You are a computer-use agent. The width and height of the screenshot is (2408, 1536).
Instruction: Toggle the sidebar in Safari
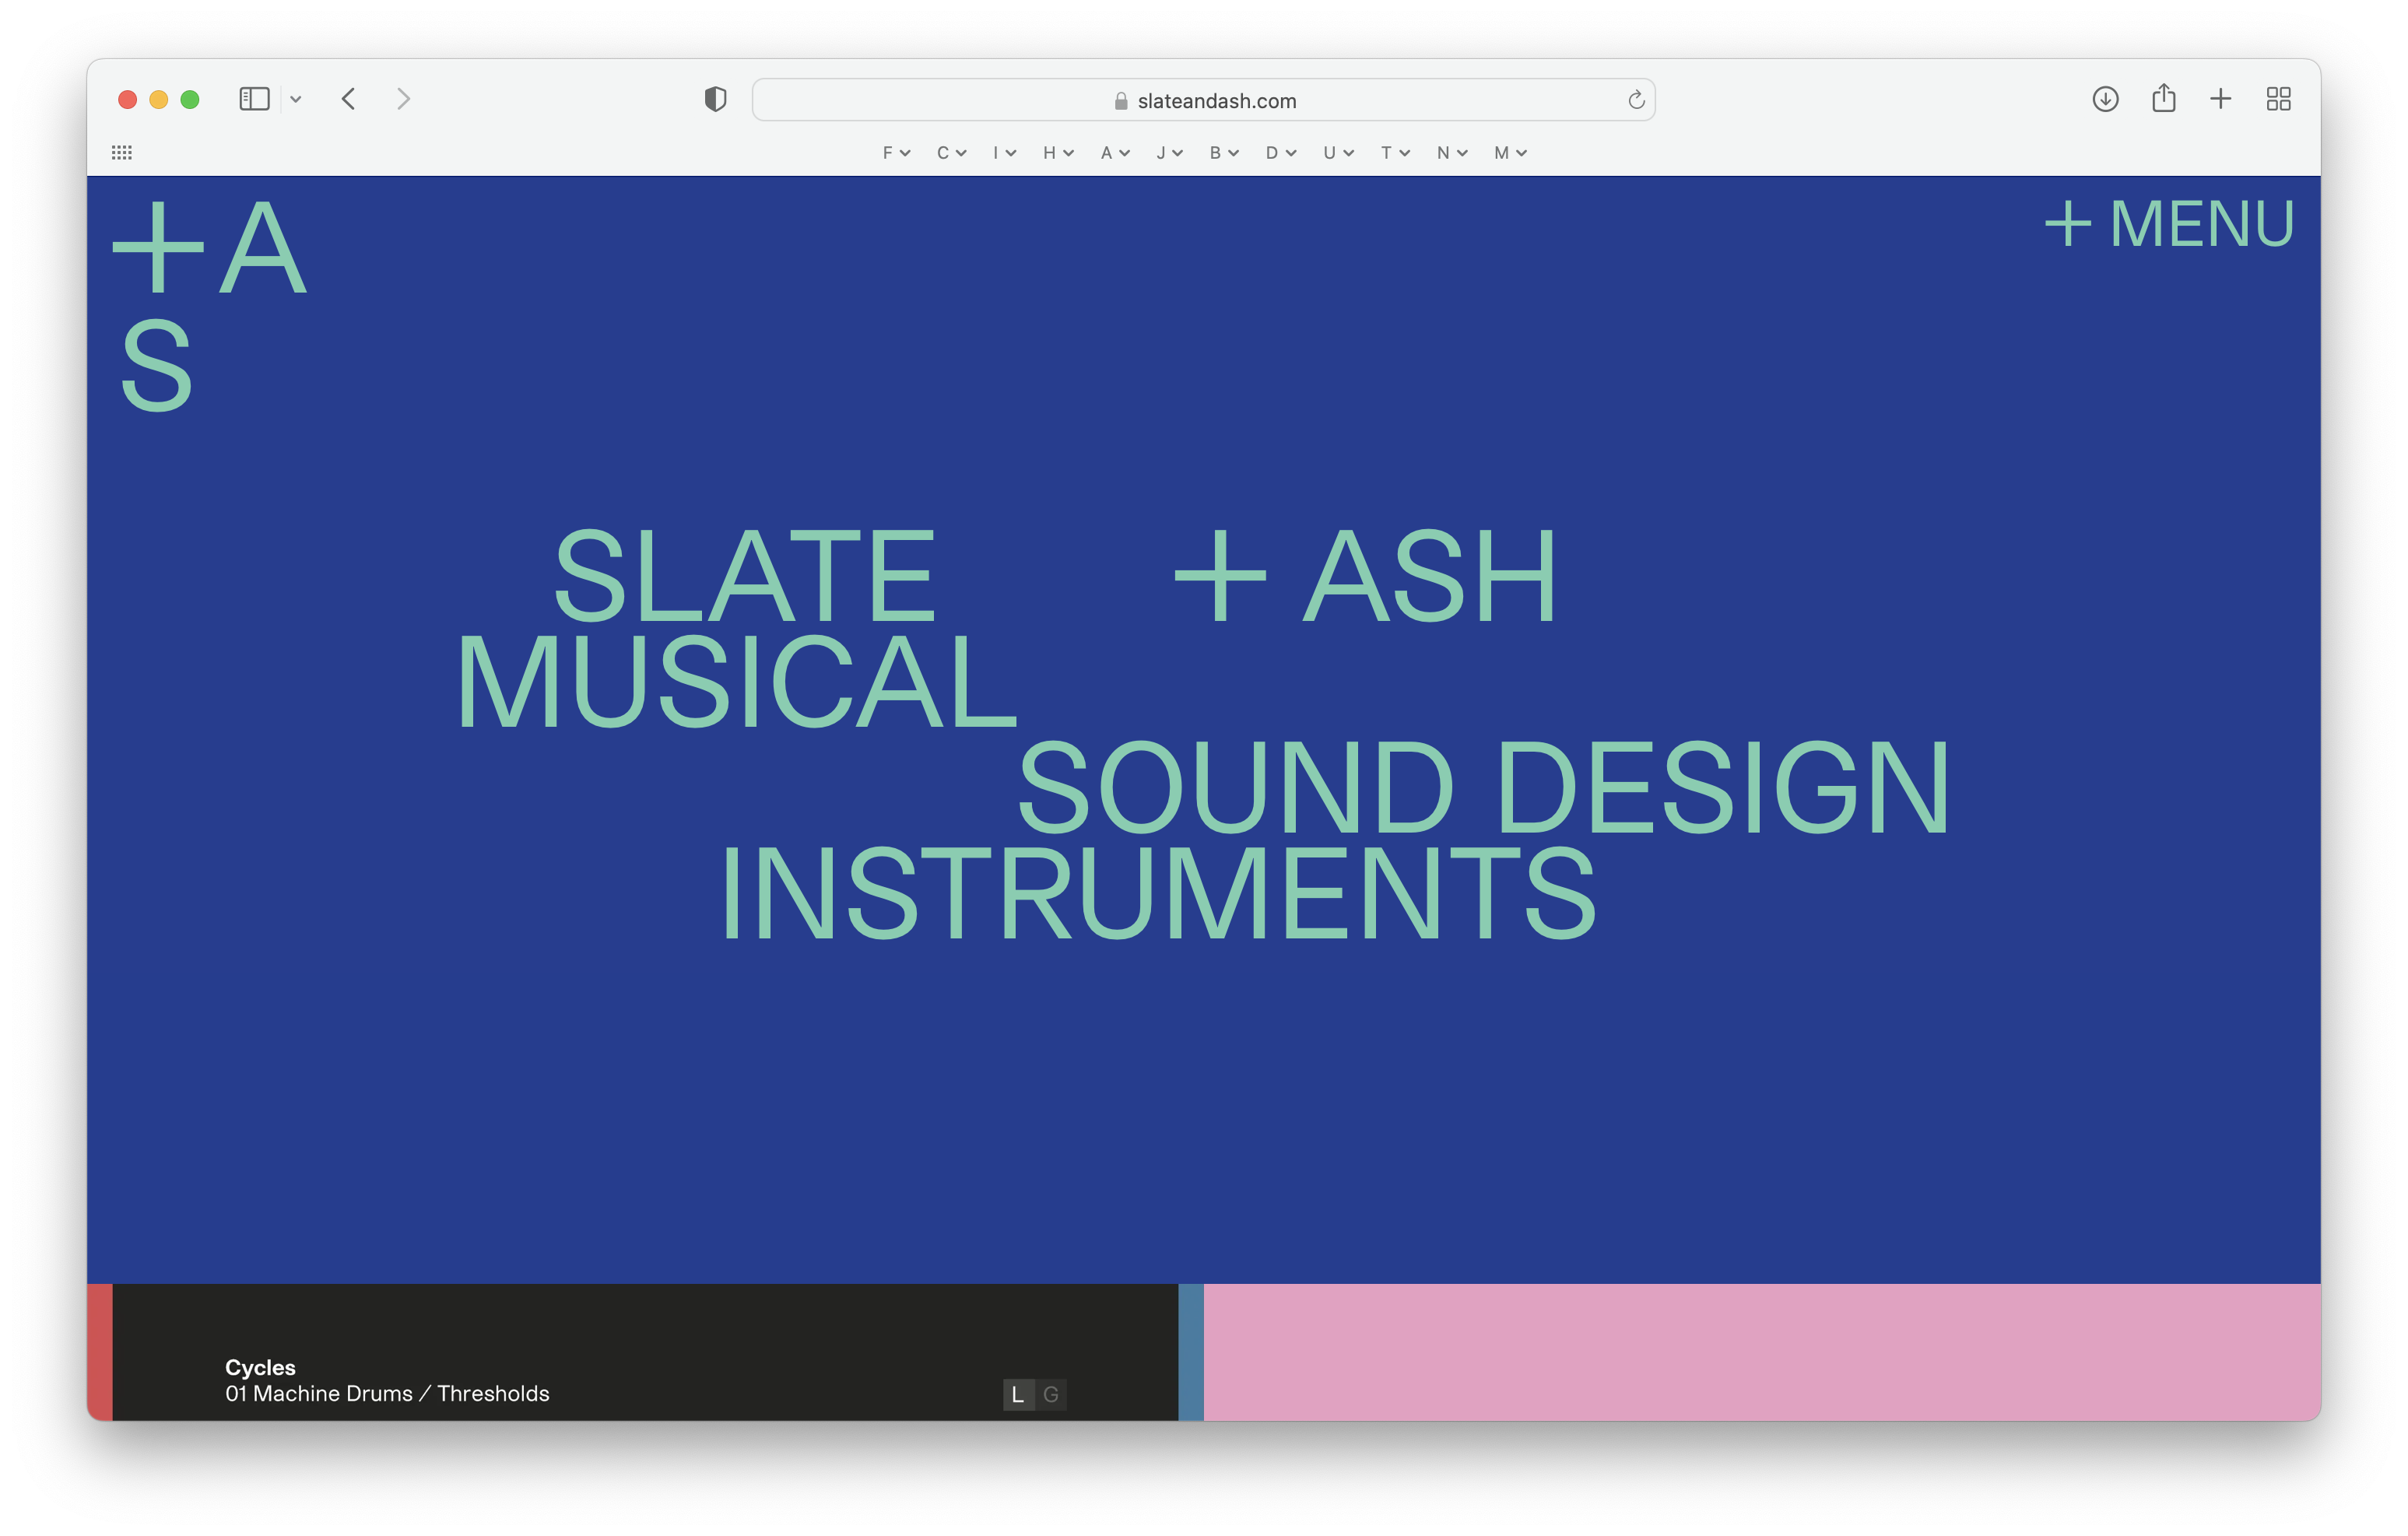coord(256,99)
